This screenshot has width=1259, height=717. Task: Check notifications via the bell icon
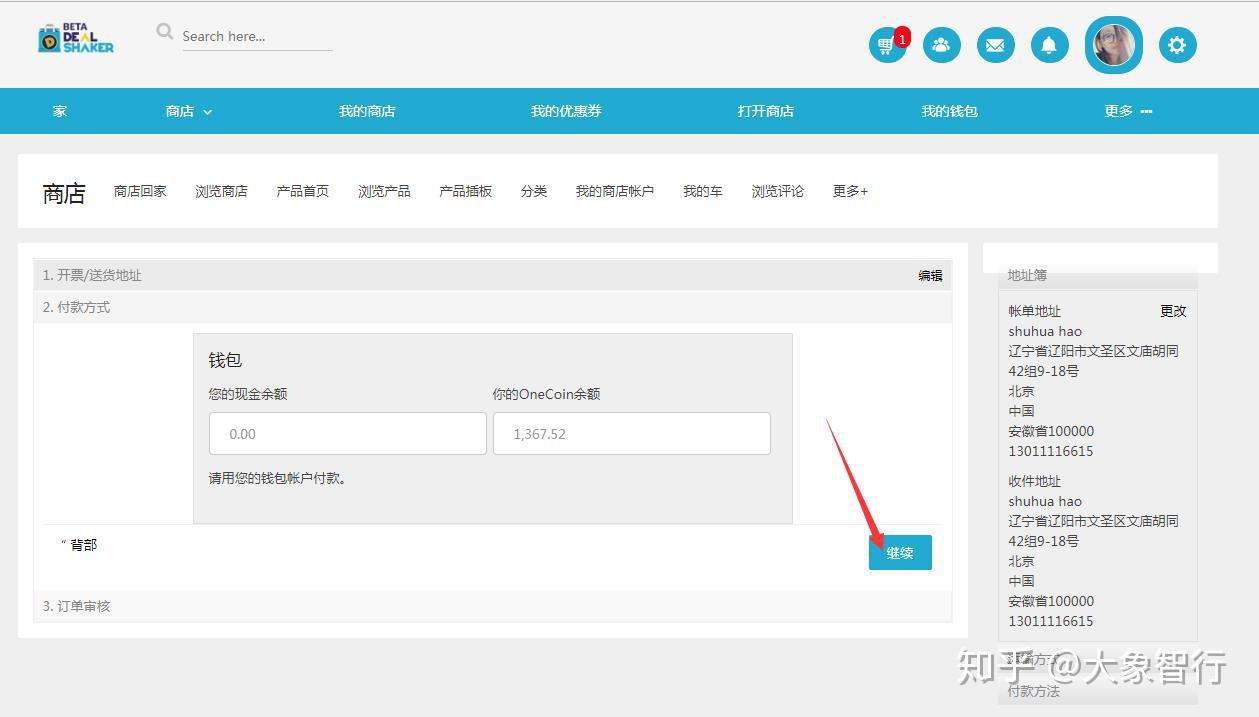1049,45
